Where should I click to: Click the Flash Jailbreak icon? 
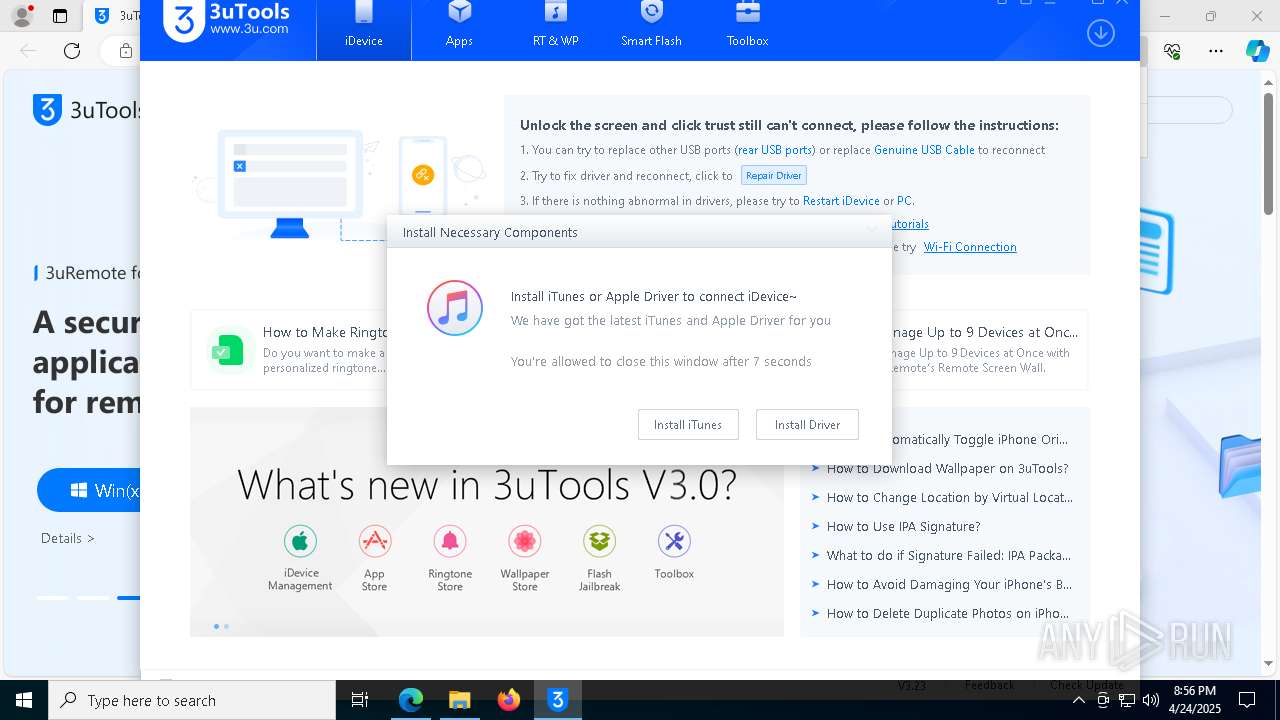599,542
